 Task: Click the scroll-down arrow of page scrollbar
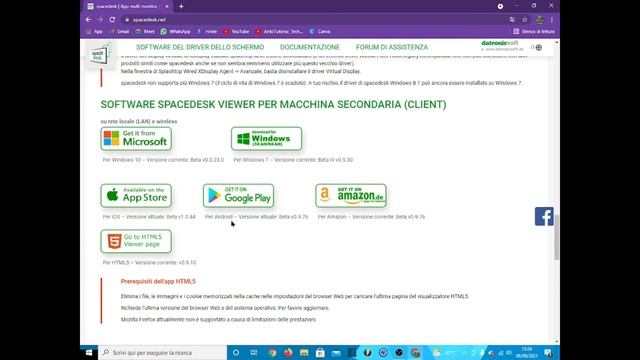(557, 342)
